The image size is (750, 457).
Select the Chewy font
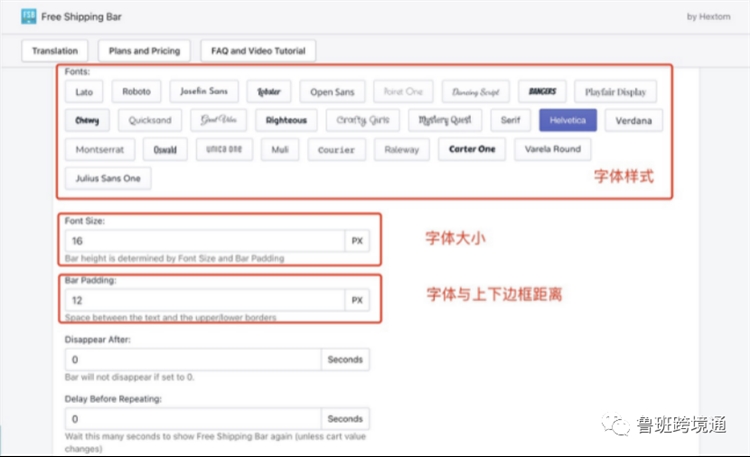point(87,120)
